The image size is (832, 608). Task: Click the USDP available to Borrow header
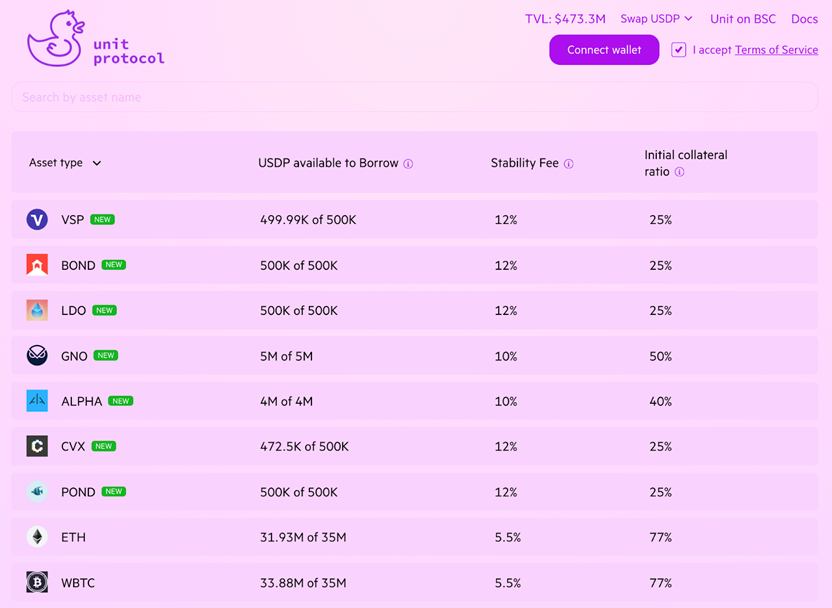click(x=328, y=163)
